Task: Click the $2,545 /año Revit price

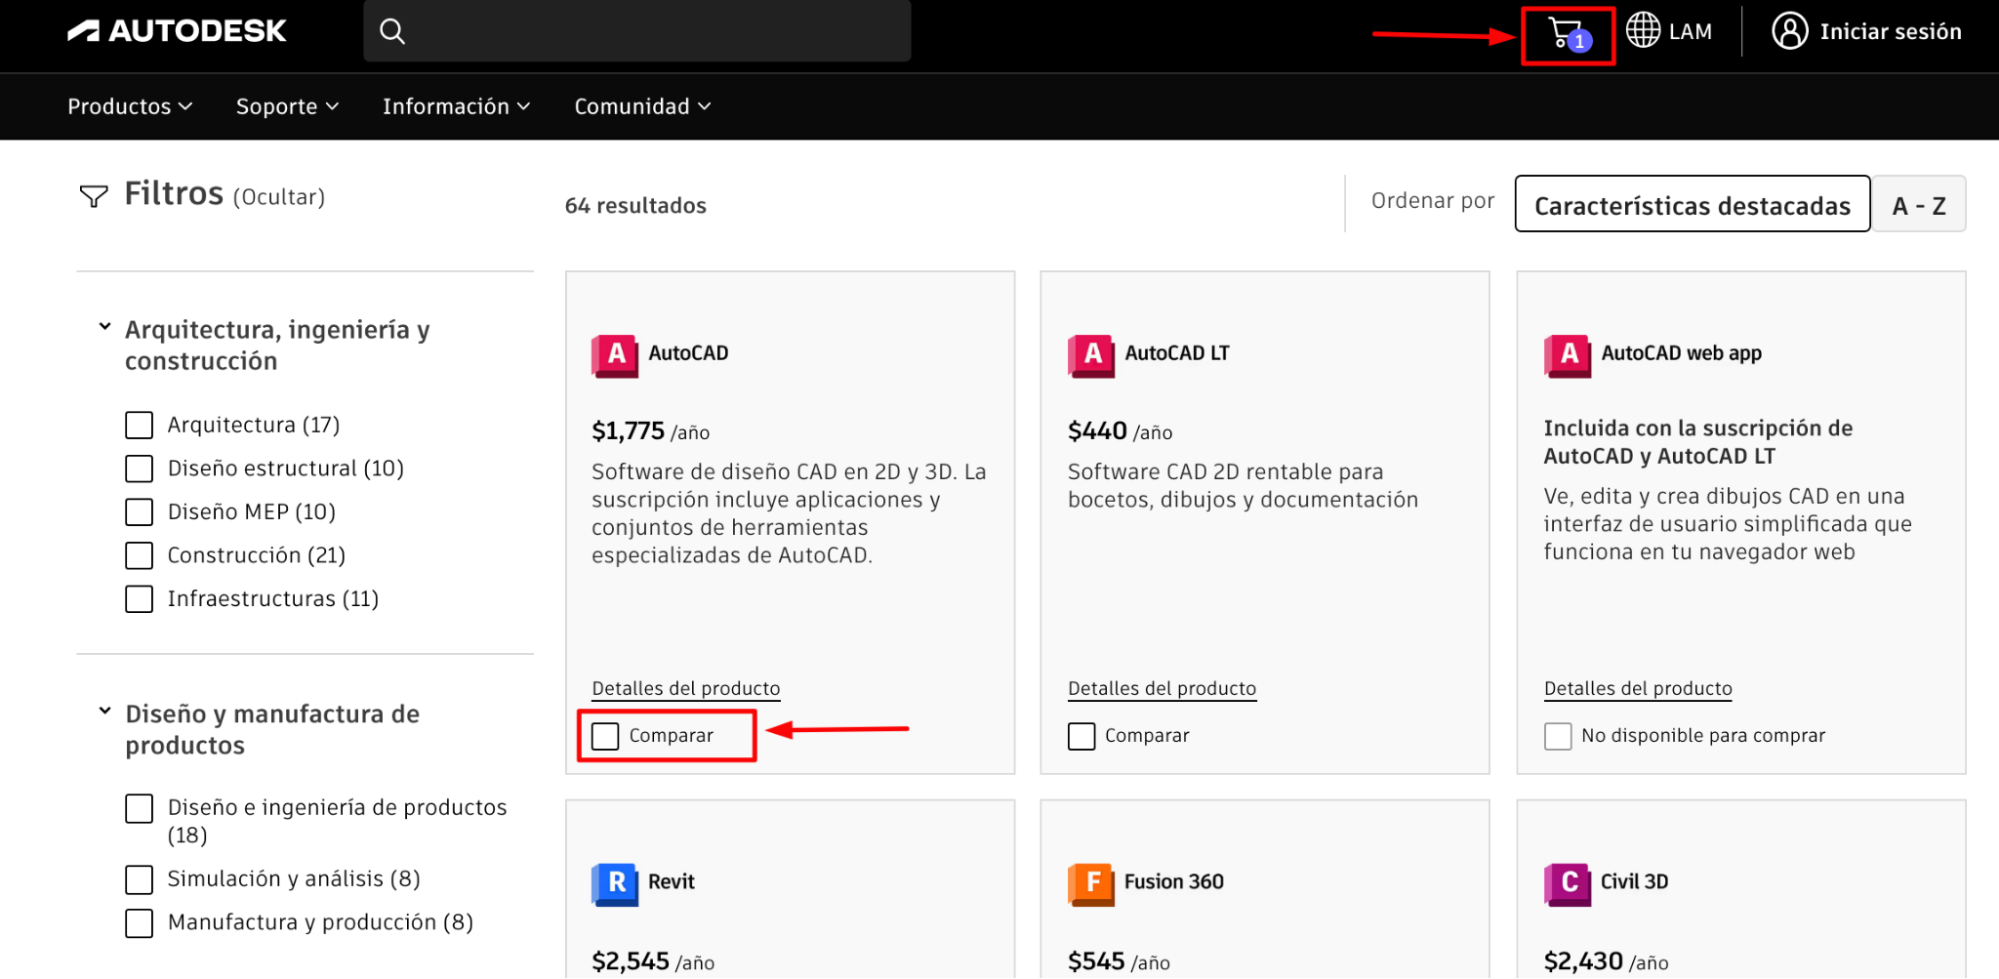Action: 653,961
